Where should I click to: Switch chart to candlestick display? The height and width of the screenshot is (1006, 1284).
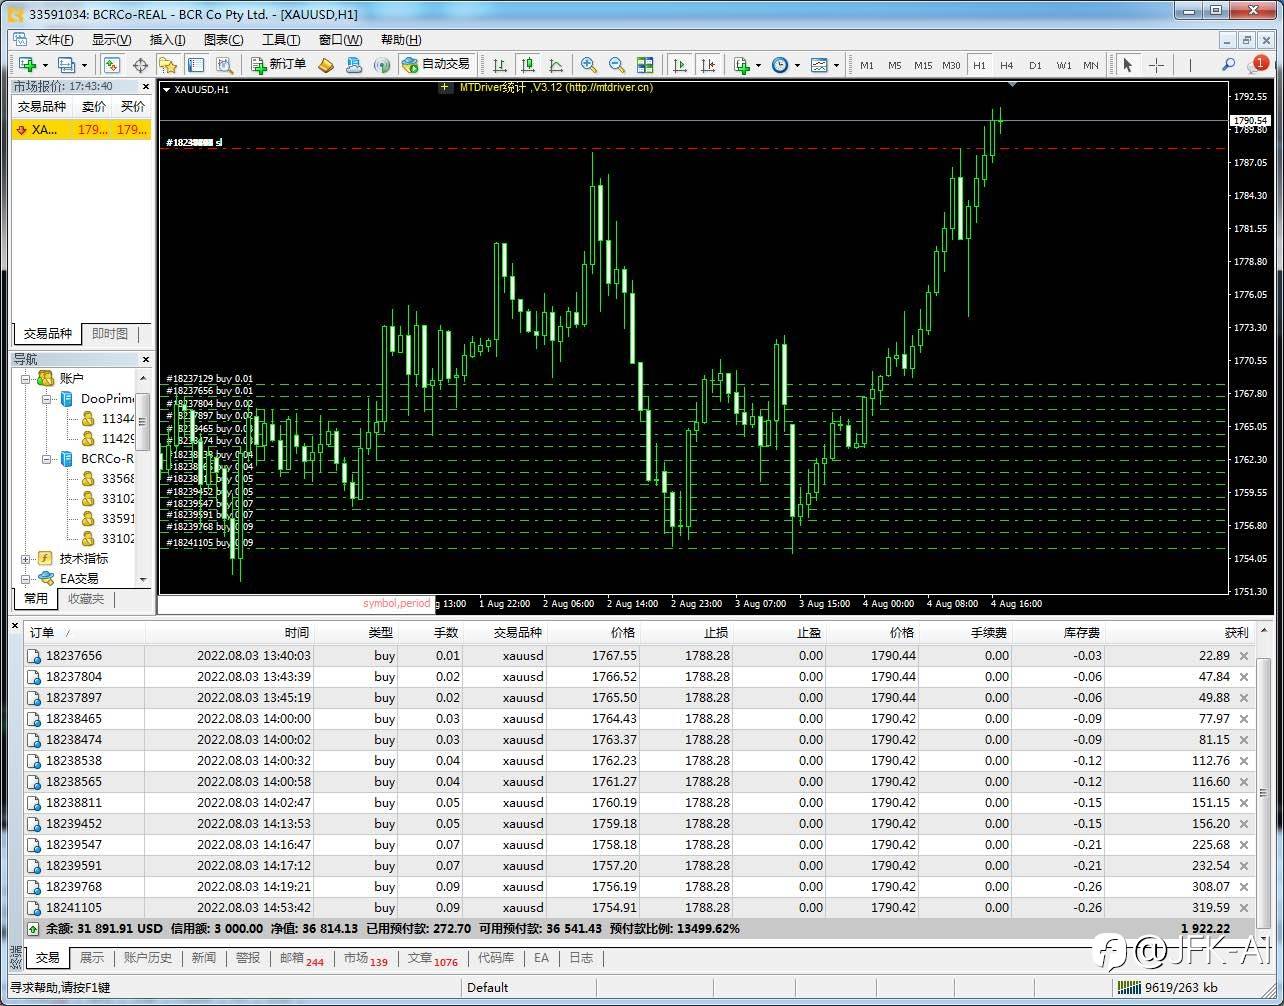pyautogui.click(x=528, y=65)
